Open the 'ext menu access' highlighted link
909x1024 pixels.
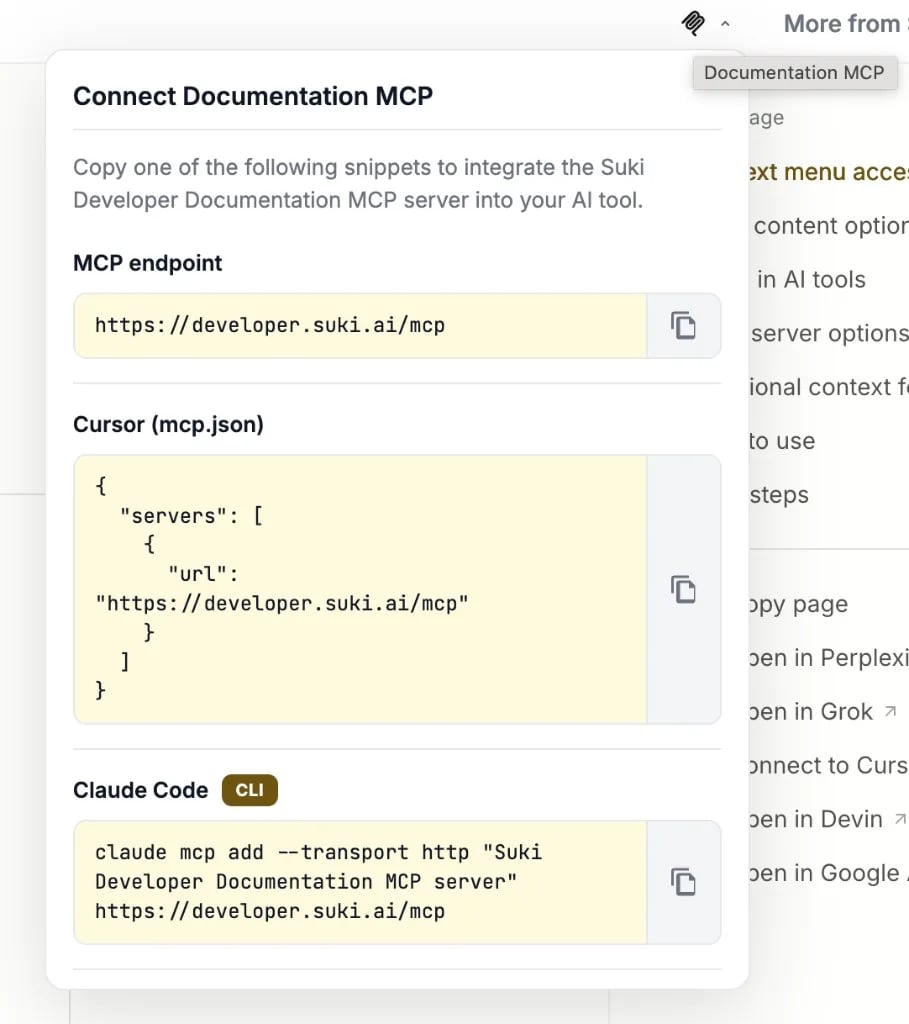[x=829, y=172]
